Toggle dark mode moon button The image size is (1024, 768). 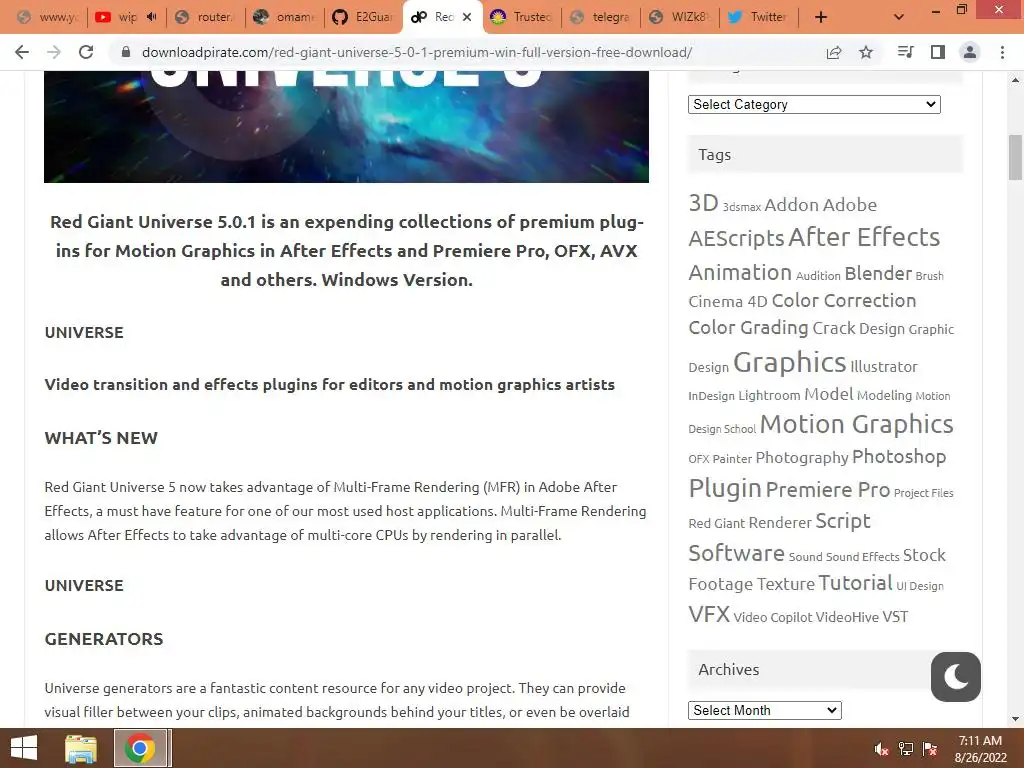[955, 677]
